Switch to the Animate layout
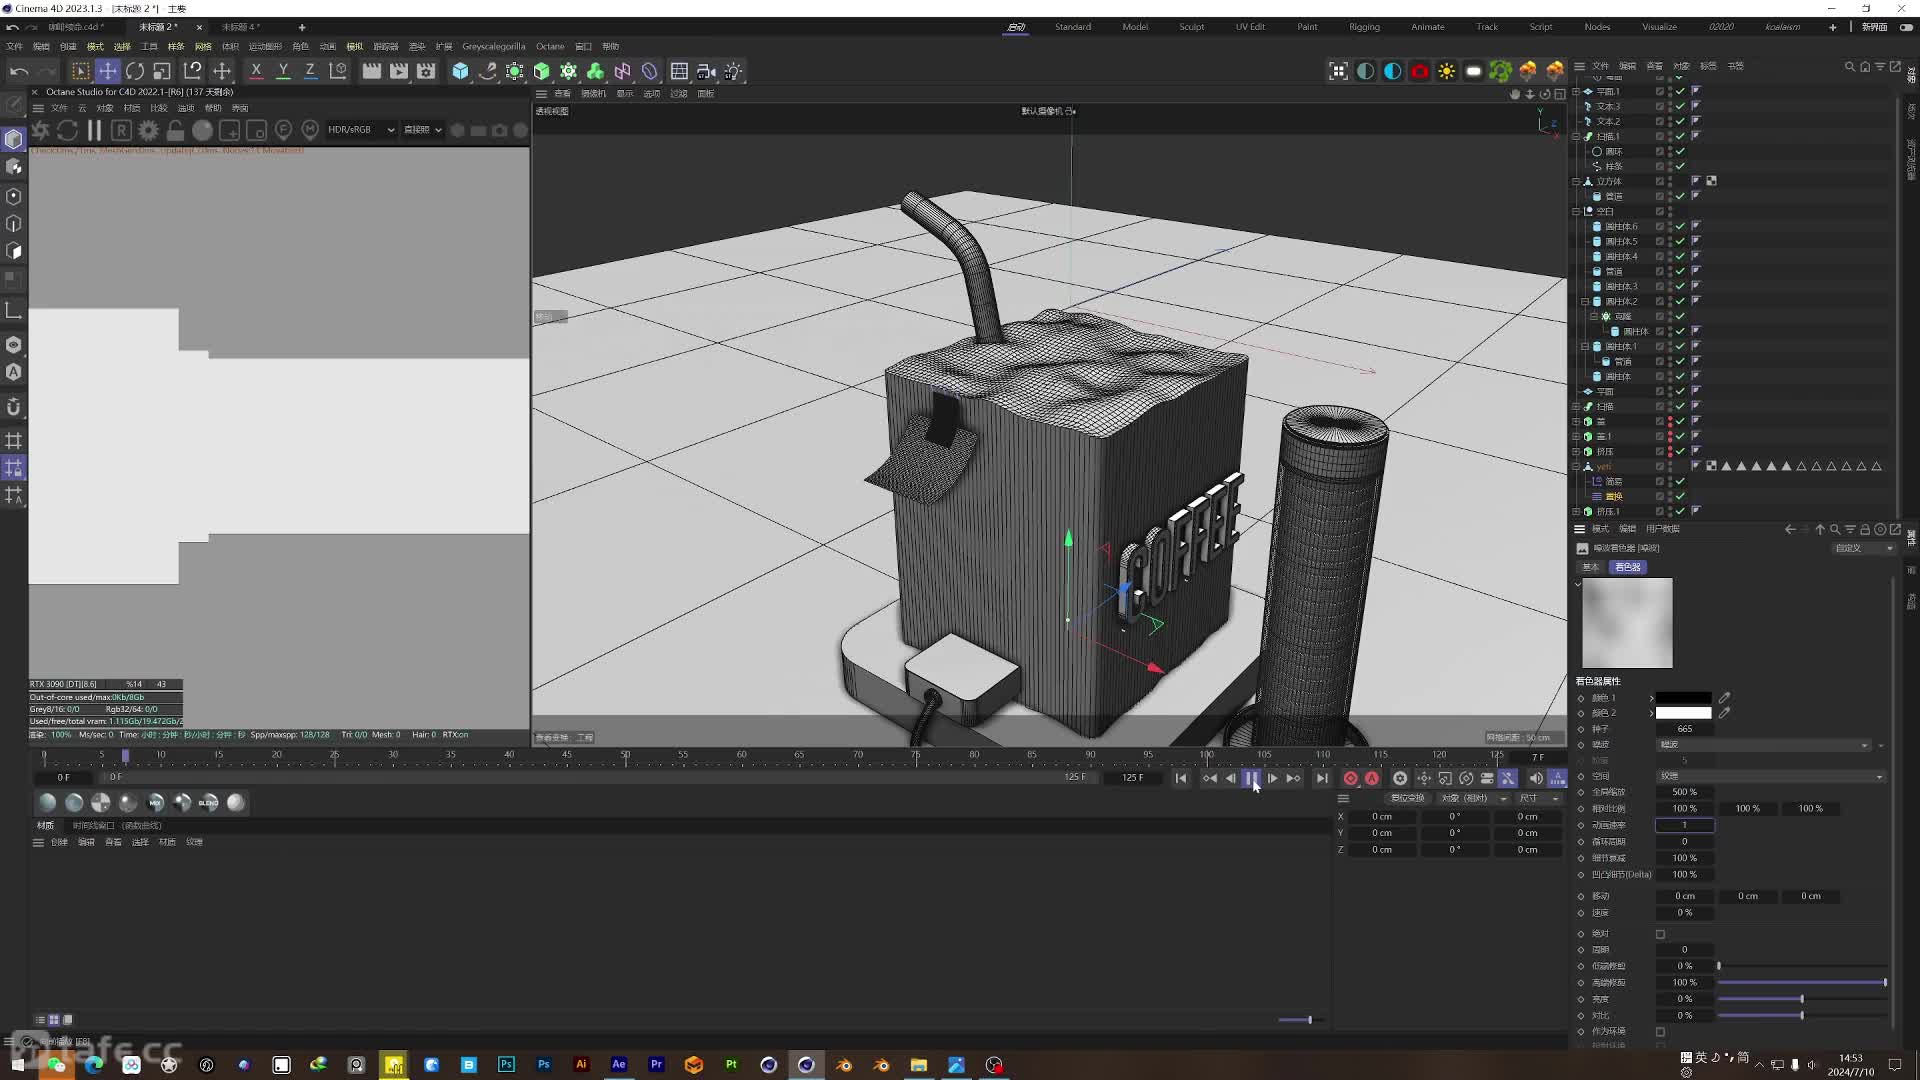The width and height of the screenshot is (1920, 1080). [x=1427, y=27]
